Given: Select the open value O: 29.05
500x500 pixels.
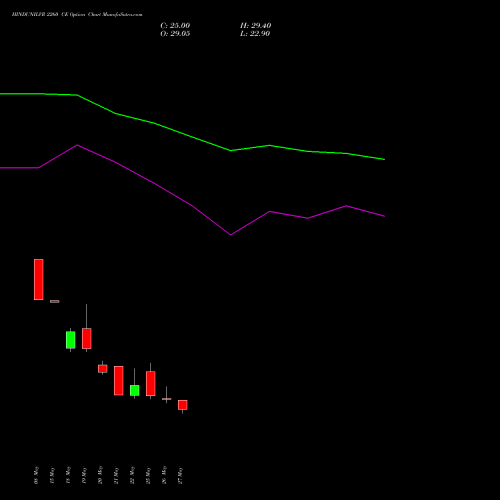Looking at the screenshot, I should [175, 34].
